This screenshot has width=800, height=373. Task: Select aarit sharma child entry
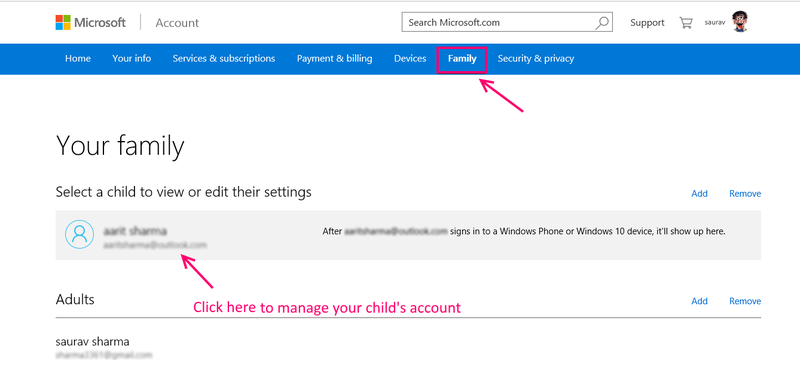click(x=408, y=235)
